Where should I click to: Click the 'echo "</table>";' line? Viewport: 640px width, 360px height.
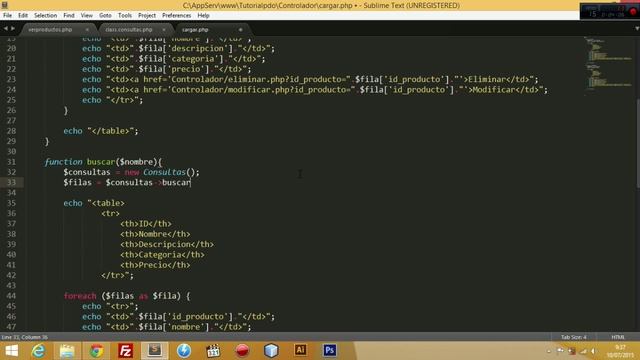click(x=101, y=131)
